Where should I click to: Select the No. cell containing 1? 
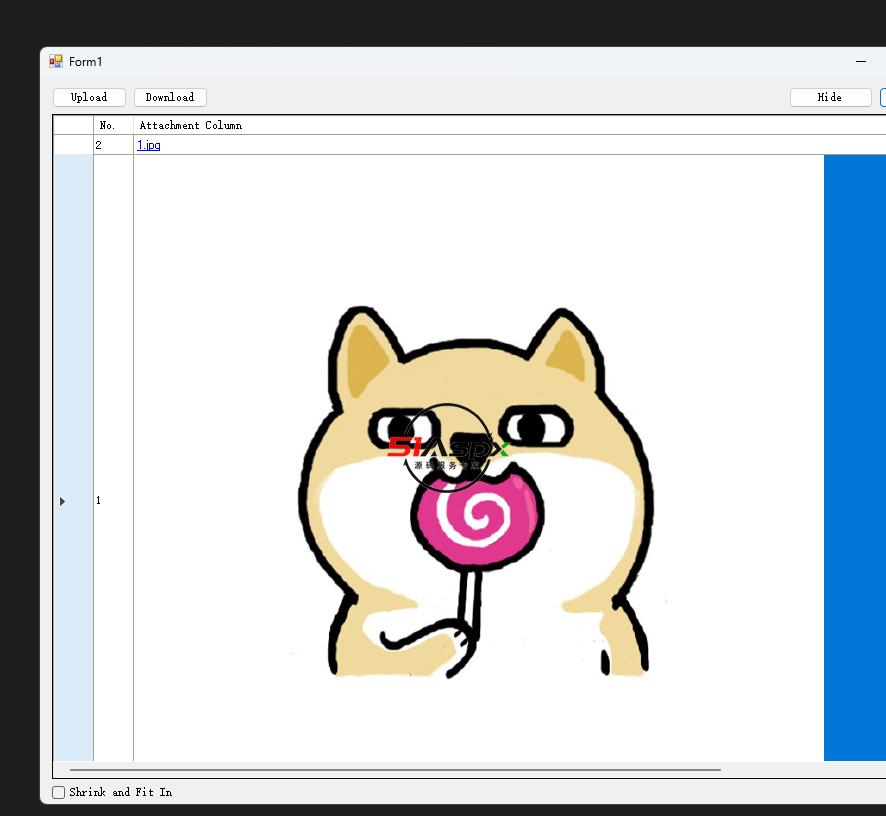(113, 500)
